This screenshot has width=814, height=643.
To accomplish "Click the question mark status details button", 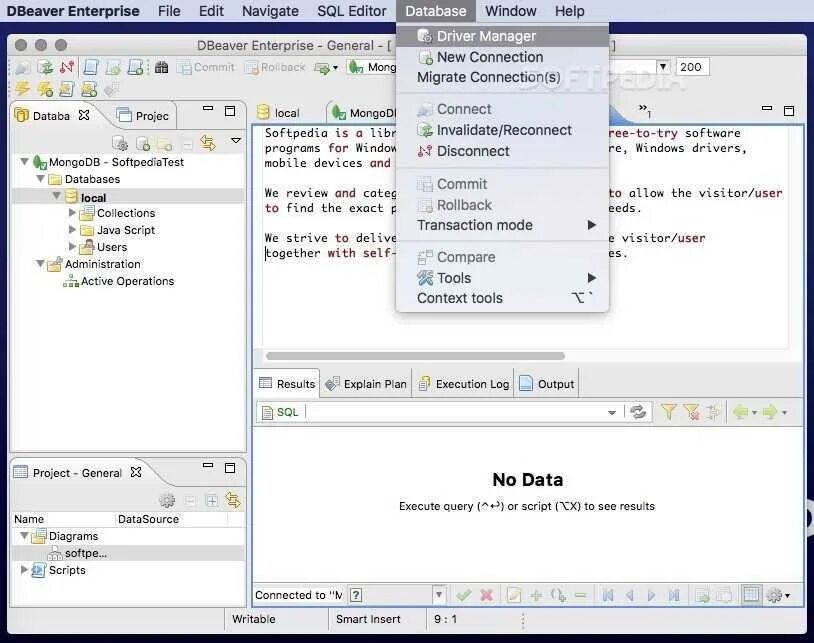I will 356,595.
